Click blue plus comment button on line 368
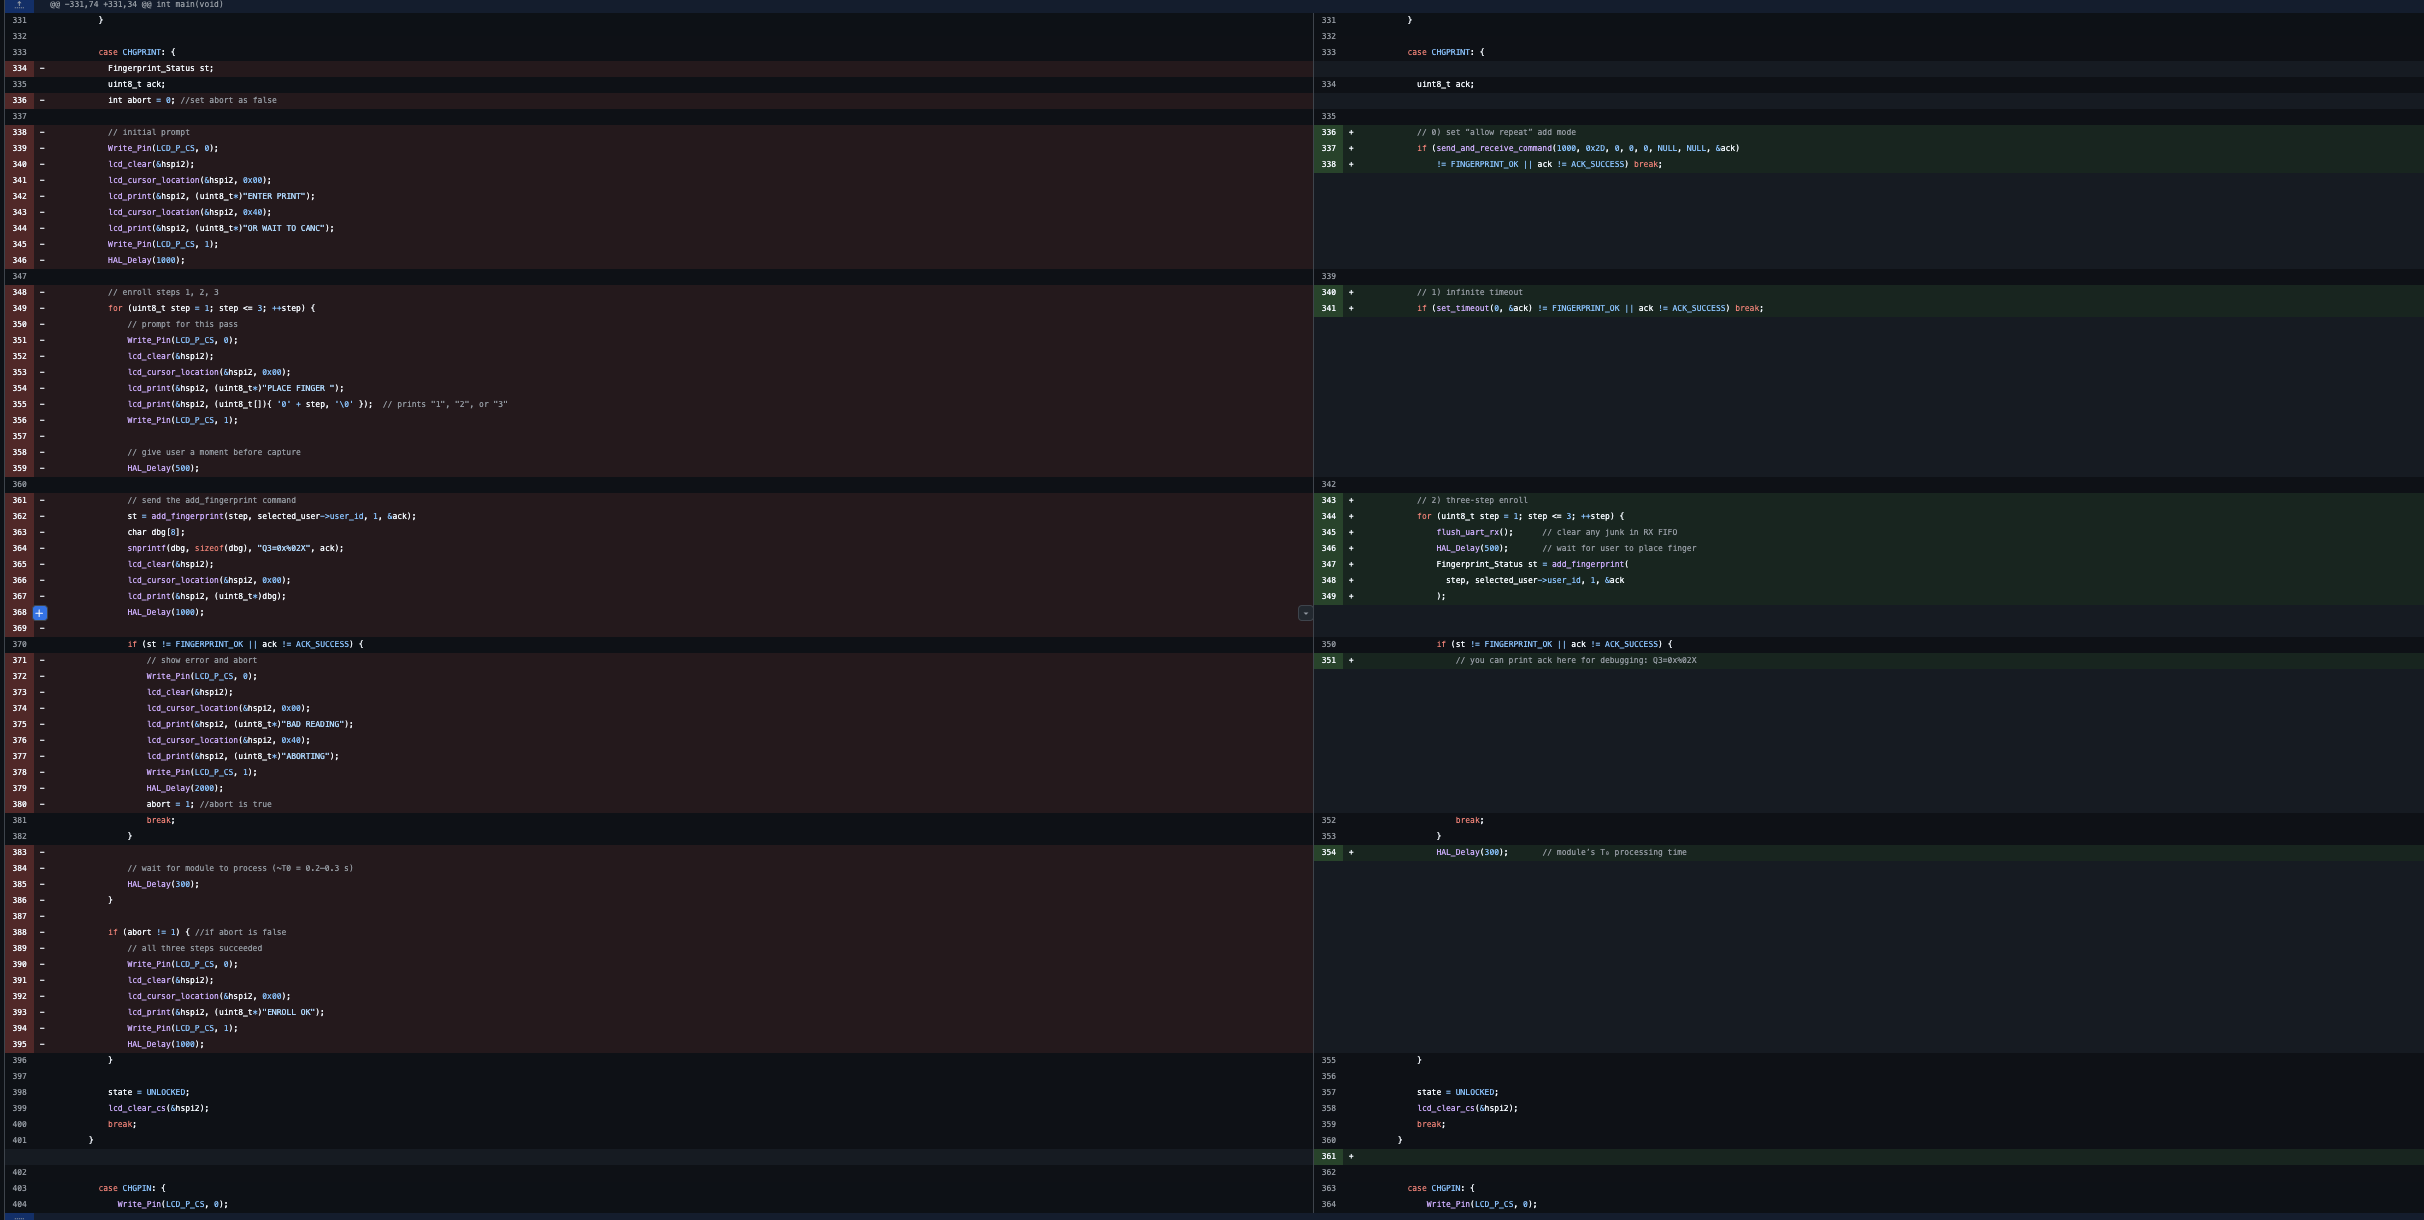 click(x=40, y=613)
